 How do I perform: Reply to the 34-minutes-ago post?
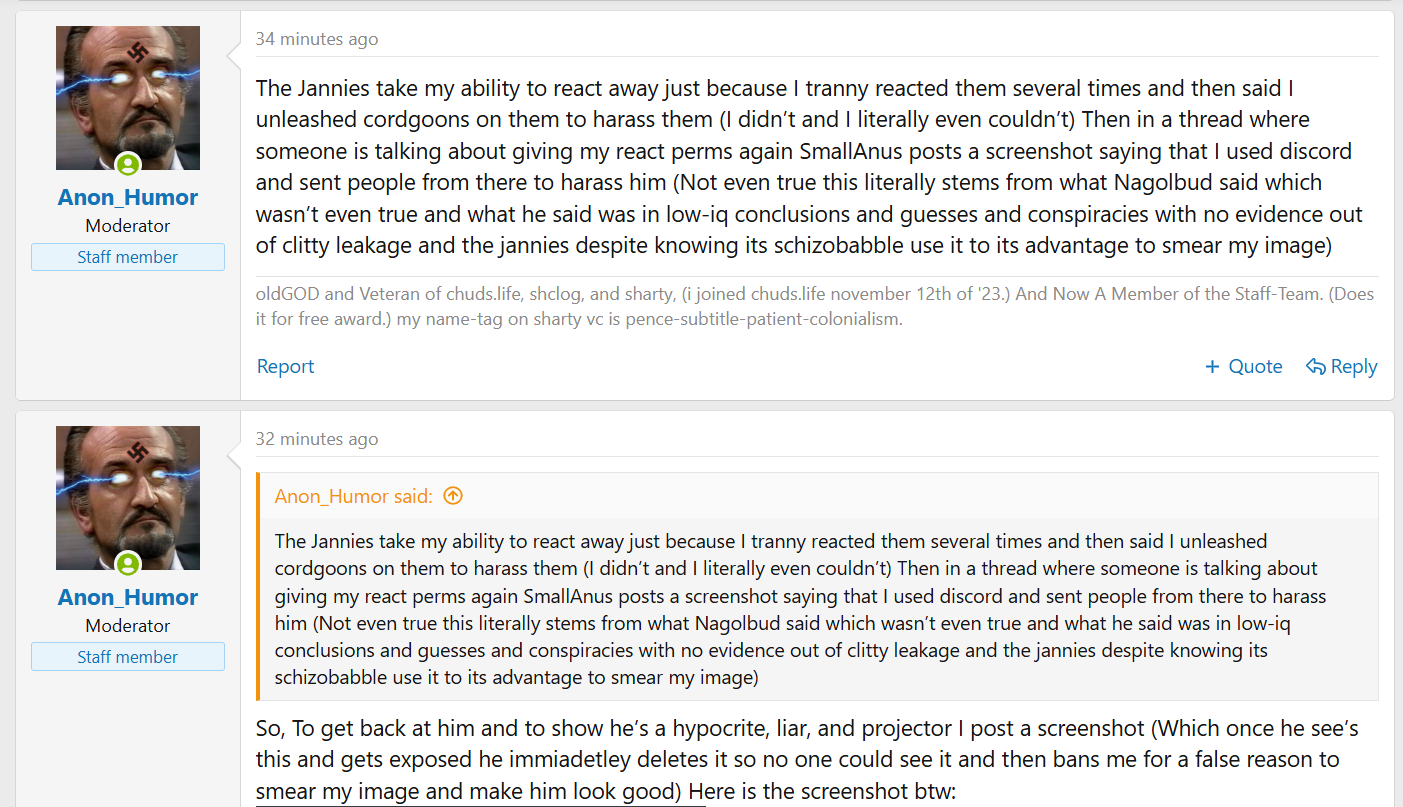pyautogui.click(x=1342, y=367)
